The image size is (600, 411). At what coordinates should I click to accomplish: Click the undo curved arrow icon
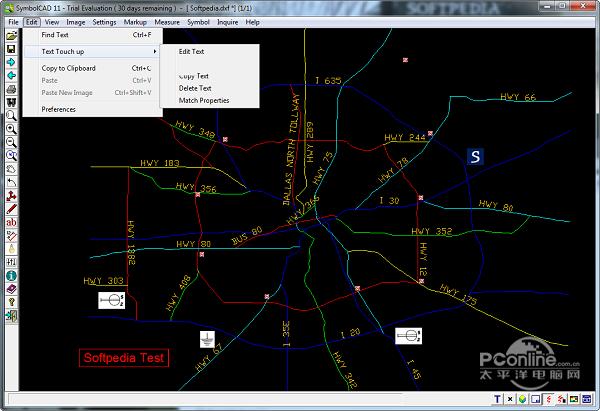click(x=11, y=182)
